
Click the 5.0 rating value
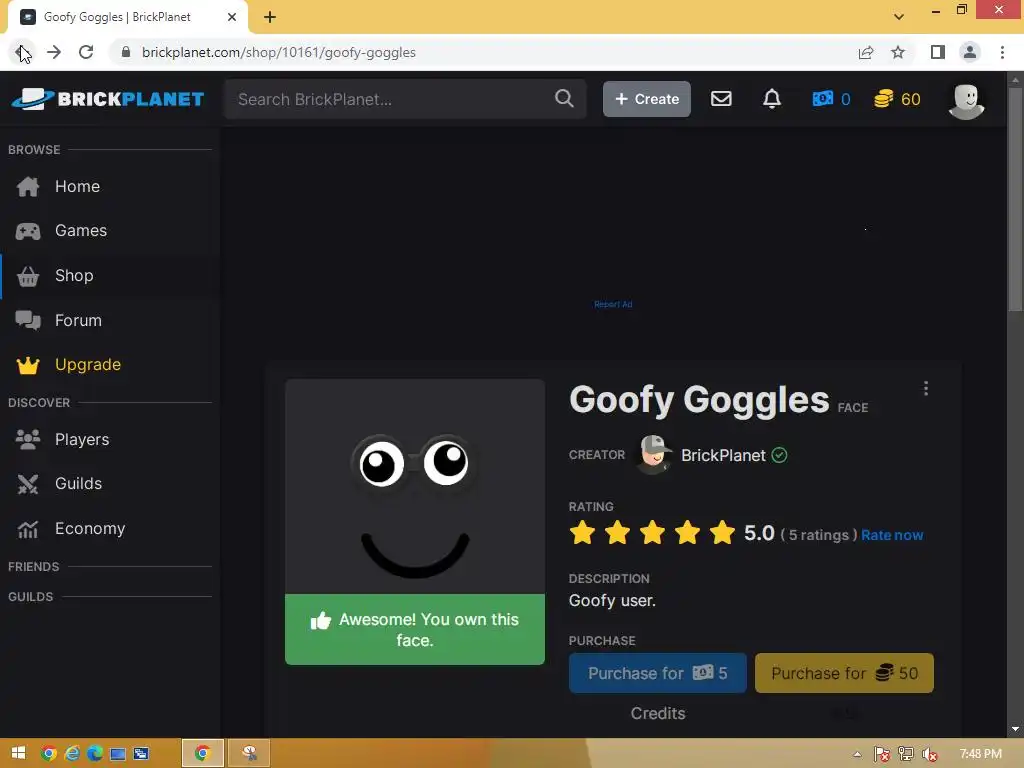point(759,533)
